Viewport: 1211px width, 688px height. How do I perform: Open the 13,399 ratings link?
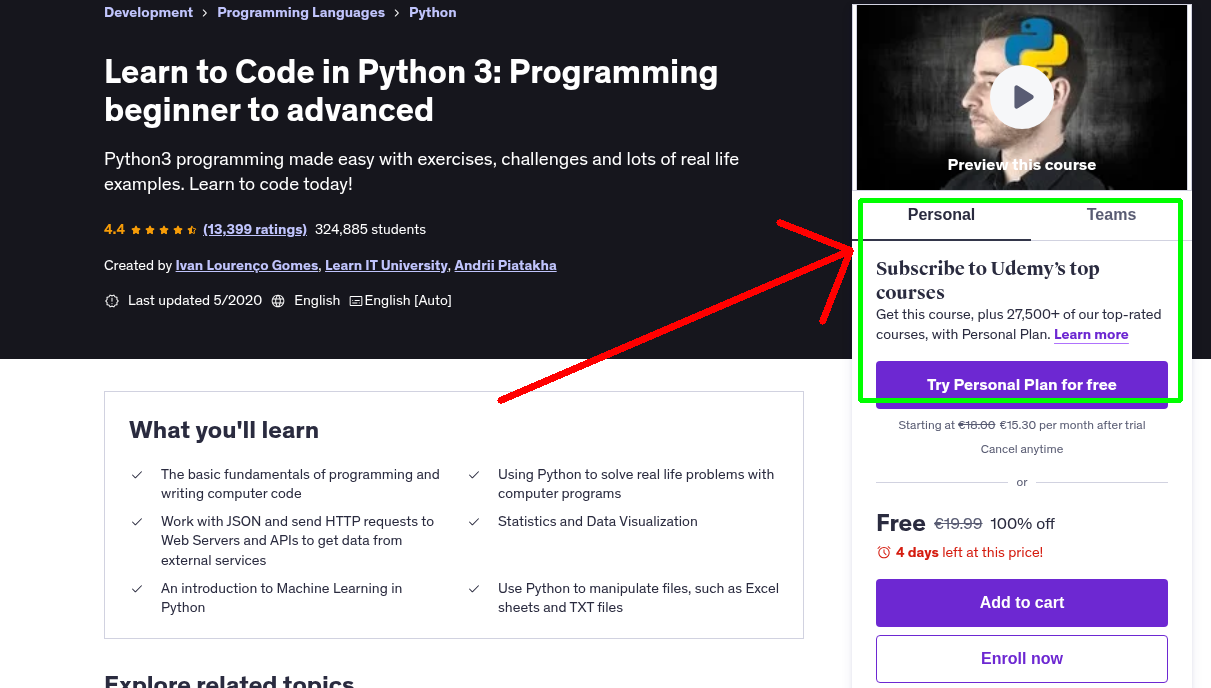255,229
